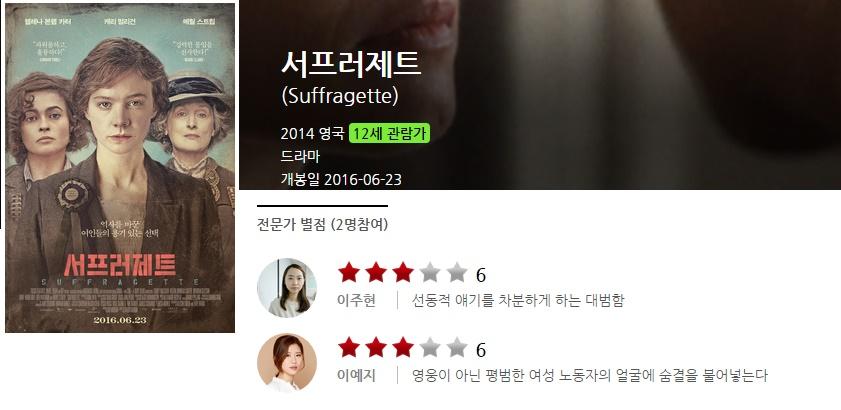The width and height of the screenshot is (841, 410).
Task: Click the movie title 서프러제트
Action: 351,64
